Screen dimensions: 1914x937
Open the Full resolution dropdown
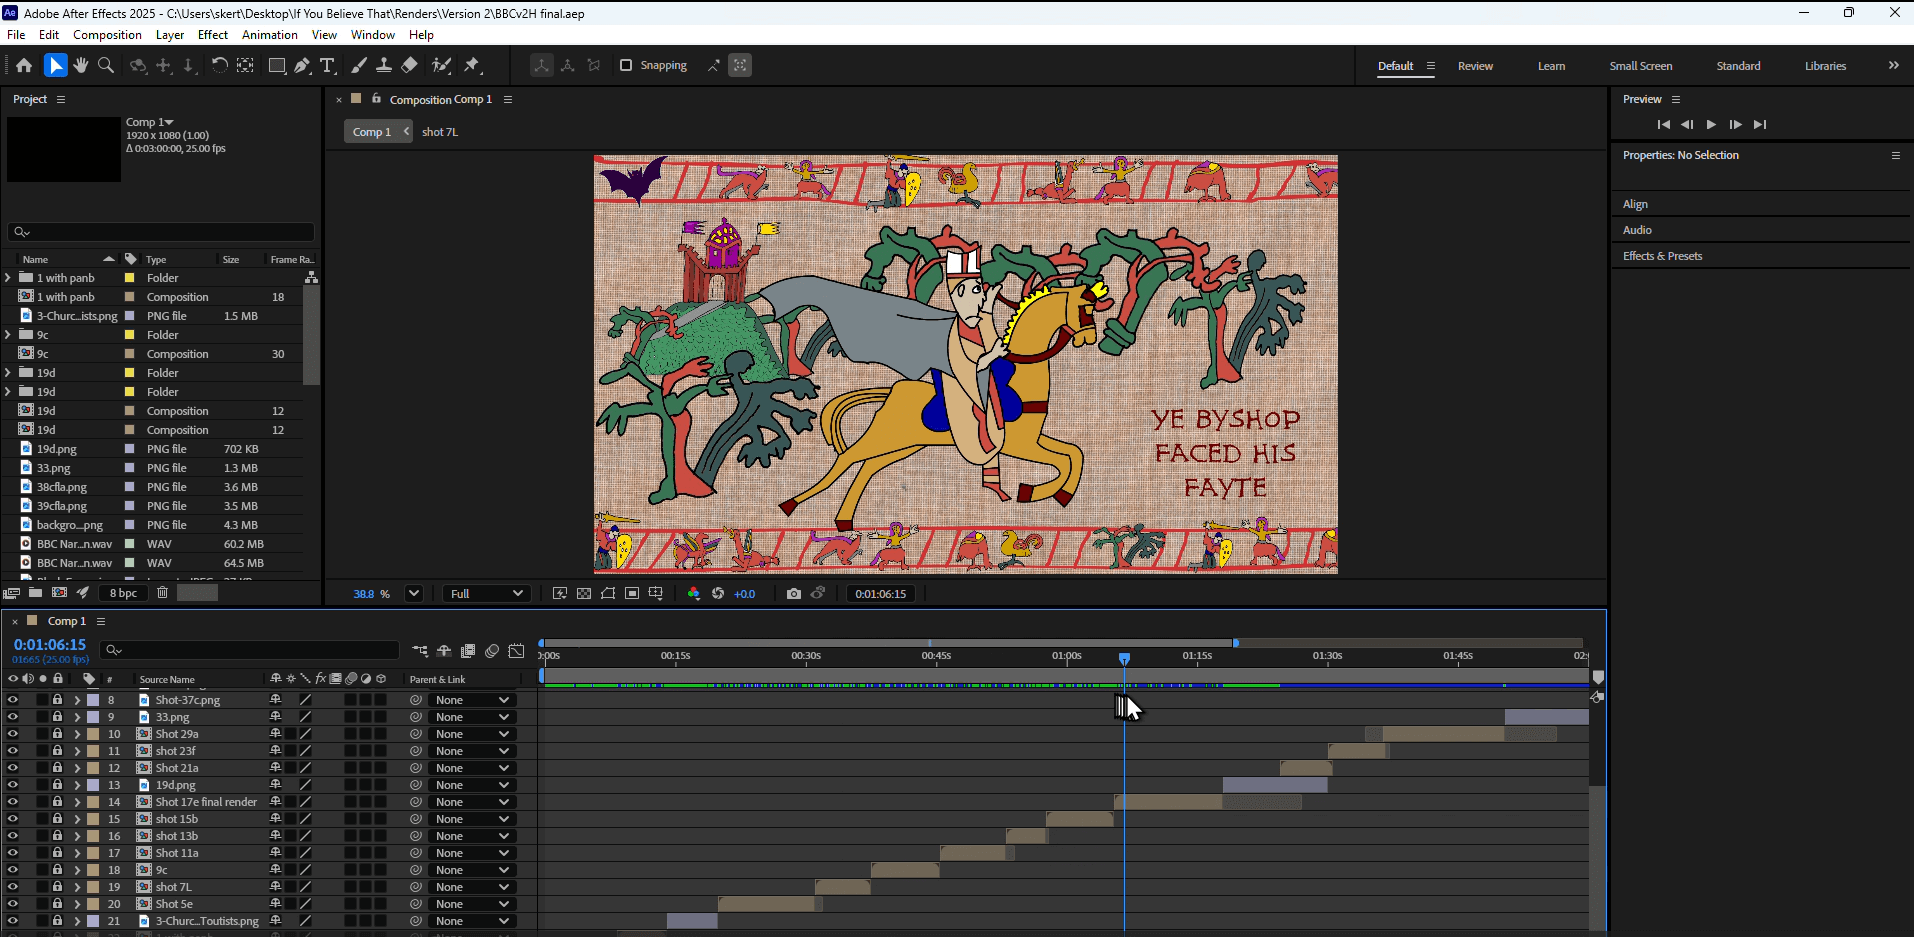pyautogui.click(x=486, y=593)
